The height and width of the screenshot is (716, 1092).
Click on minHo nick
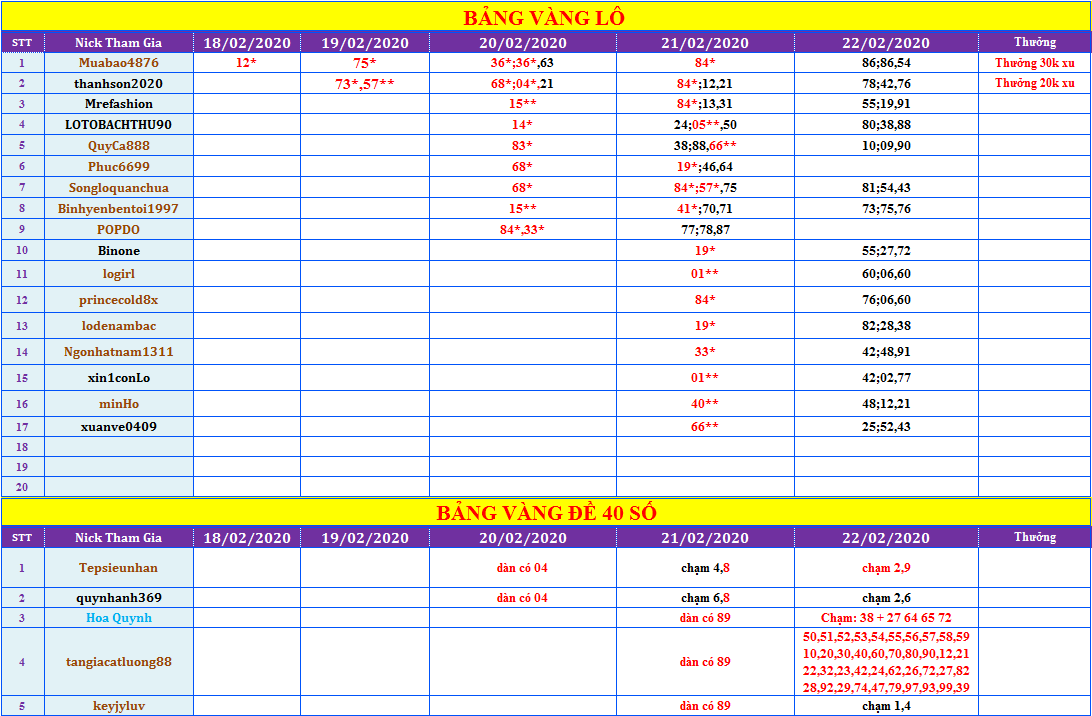(x=118, y=403)
